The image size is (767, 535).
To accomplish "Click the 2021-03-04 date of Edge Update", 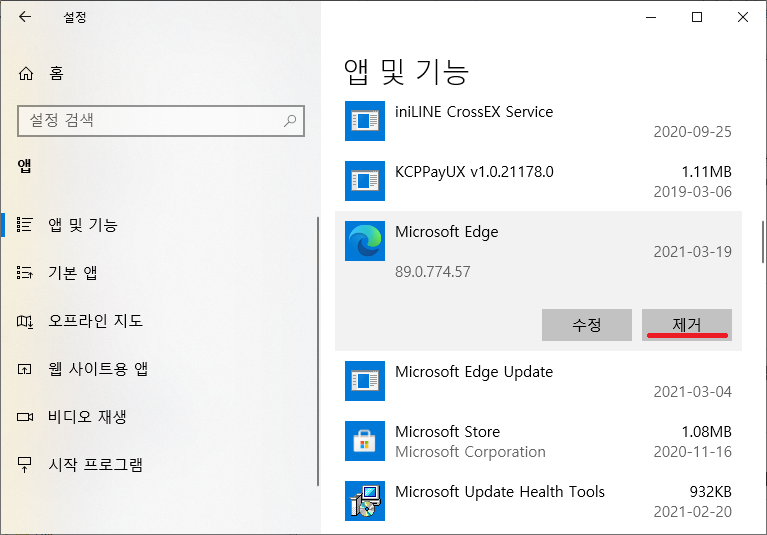I will pos(693,392).
